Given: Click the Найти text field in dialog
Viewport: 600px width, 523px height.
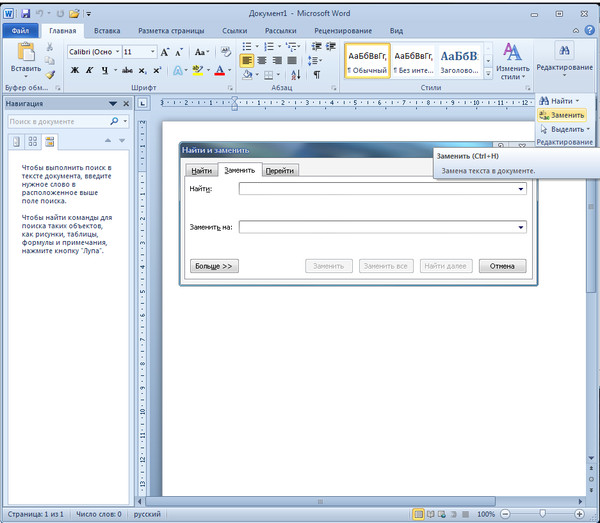Looking at the screenshot, I should [383, 189].
